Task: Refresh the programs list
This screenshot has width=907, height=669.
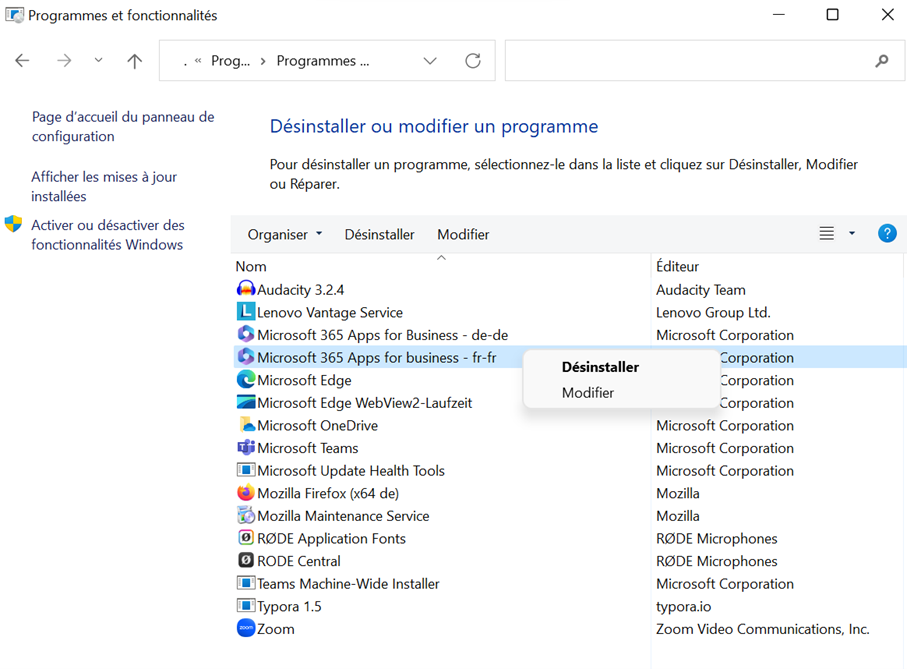Action: [x=473, y=60]
